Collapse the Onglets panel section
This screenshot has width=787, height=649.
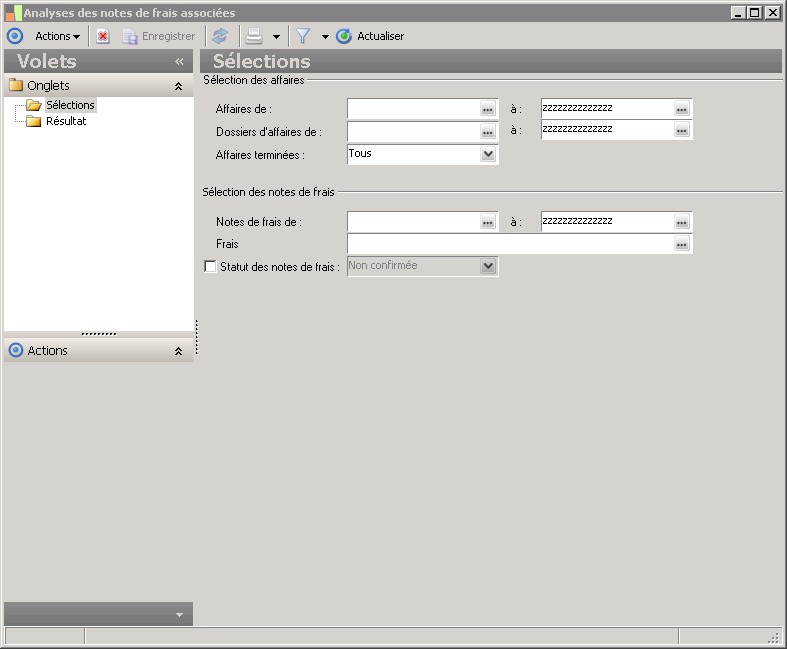178,87
